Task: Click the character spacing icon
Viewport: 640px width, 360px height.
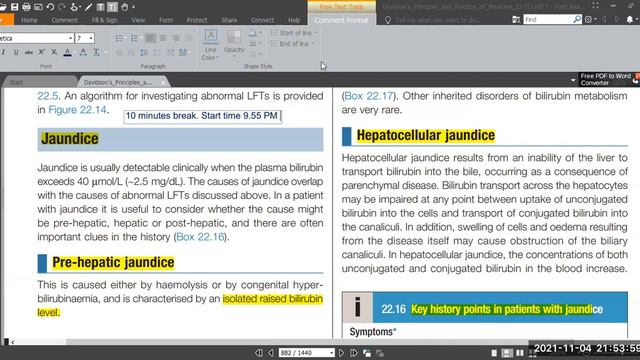Action: click(x=83, y=52)
